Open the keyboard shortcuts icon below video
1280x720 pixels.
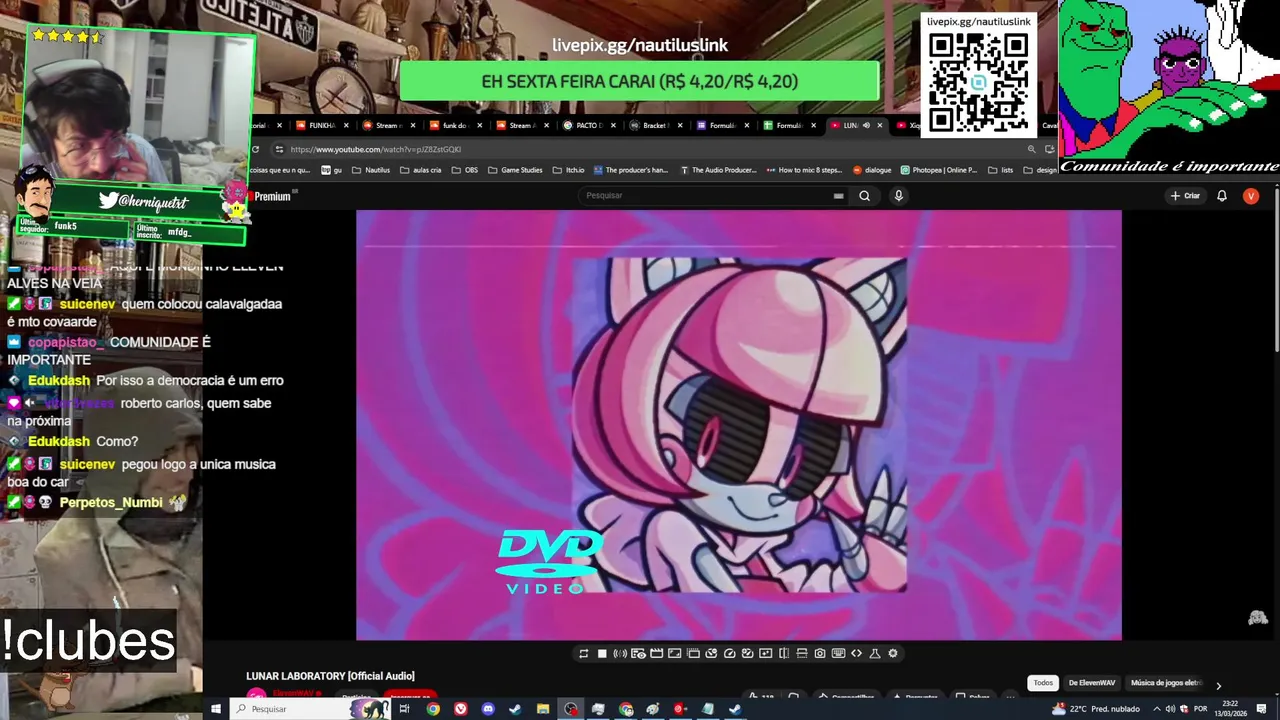click(x=838, y=653)
